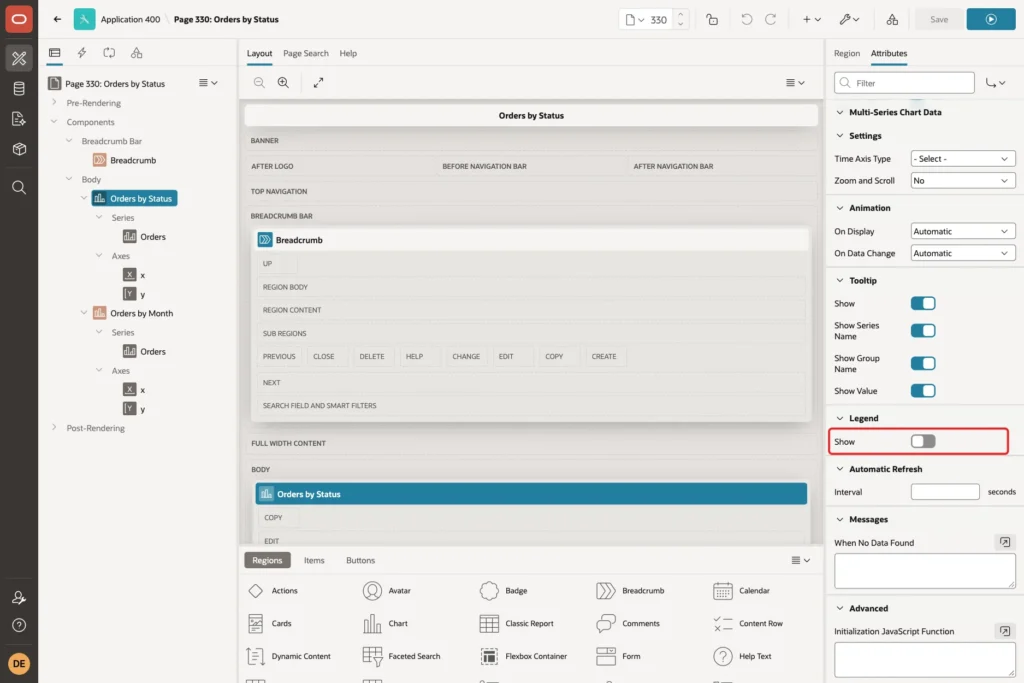Select Orders by Status tree node
The height and width of the screenshot is (683, 1024).
click(135, 199)
